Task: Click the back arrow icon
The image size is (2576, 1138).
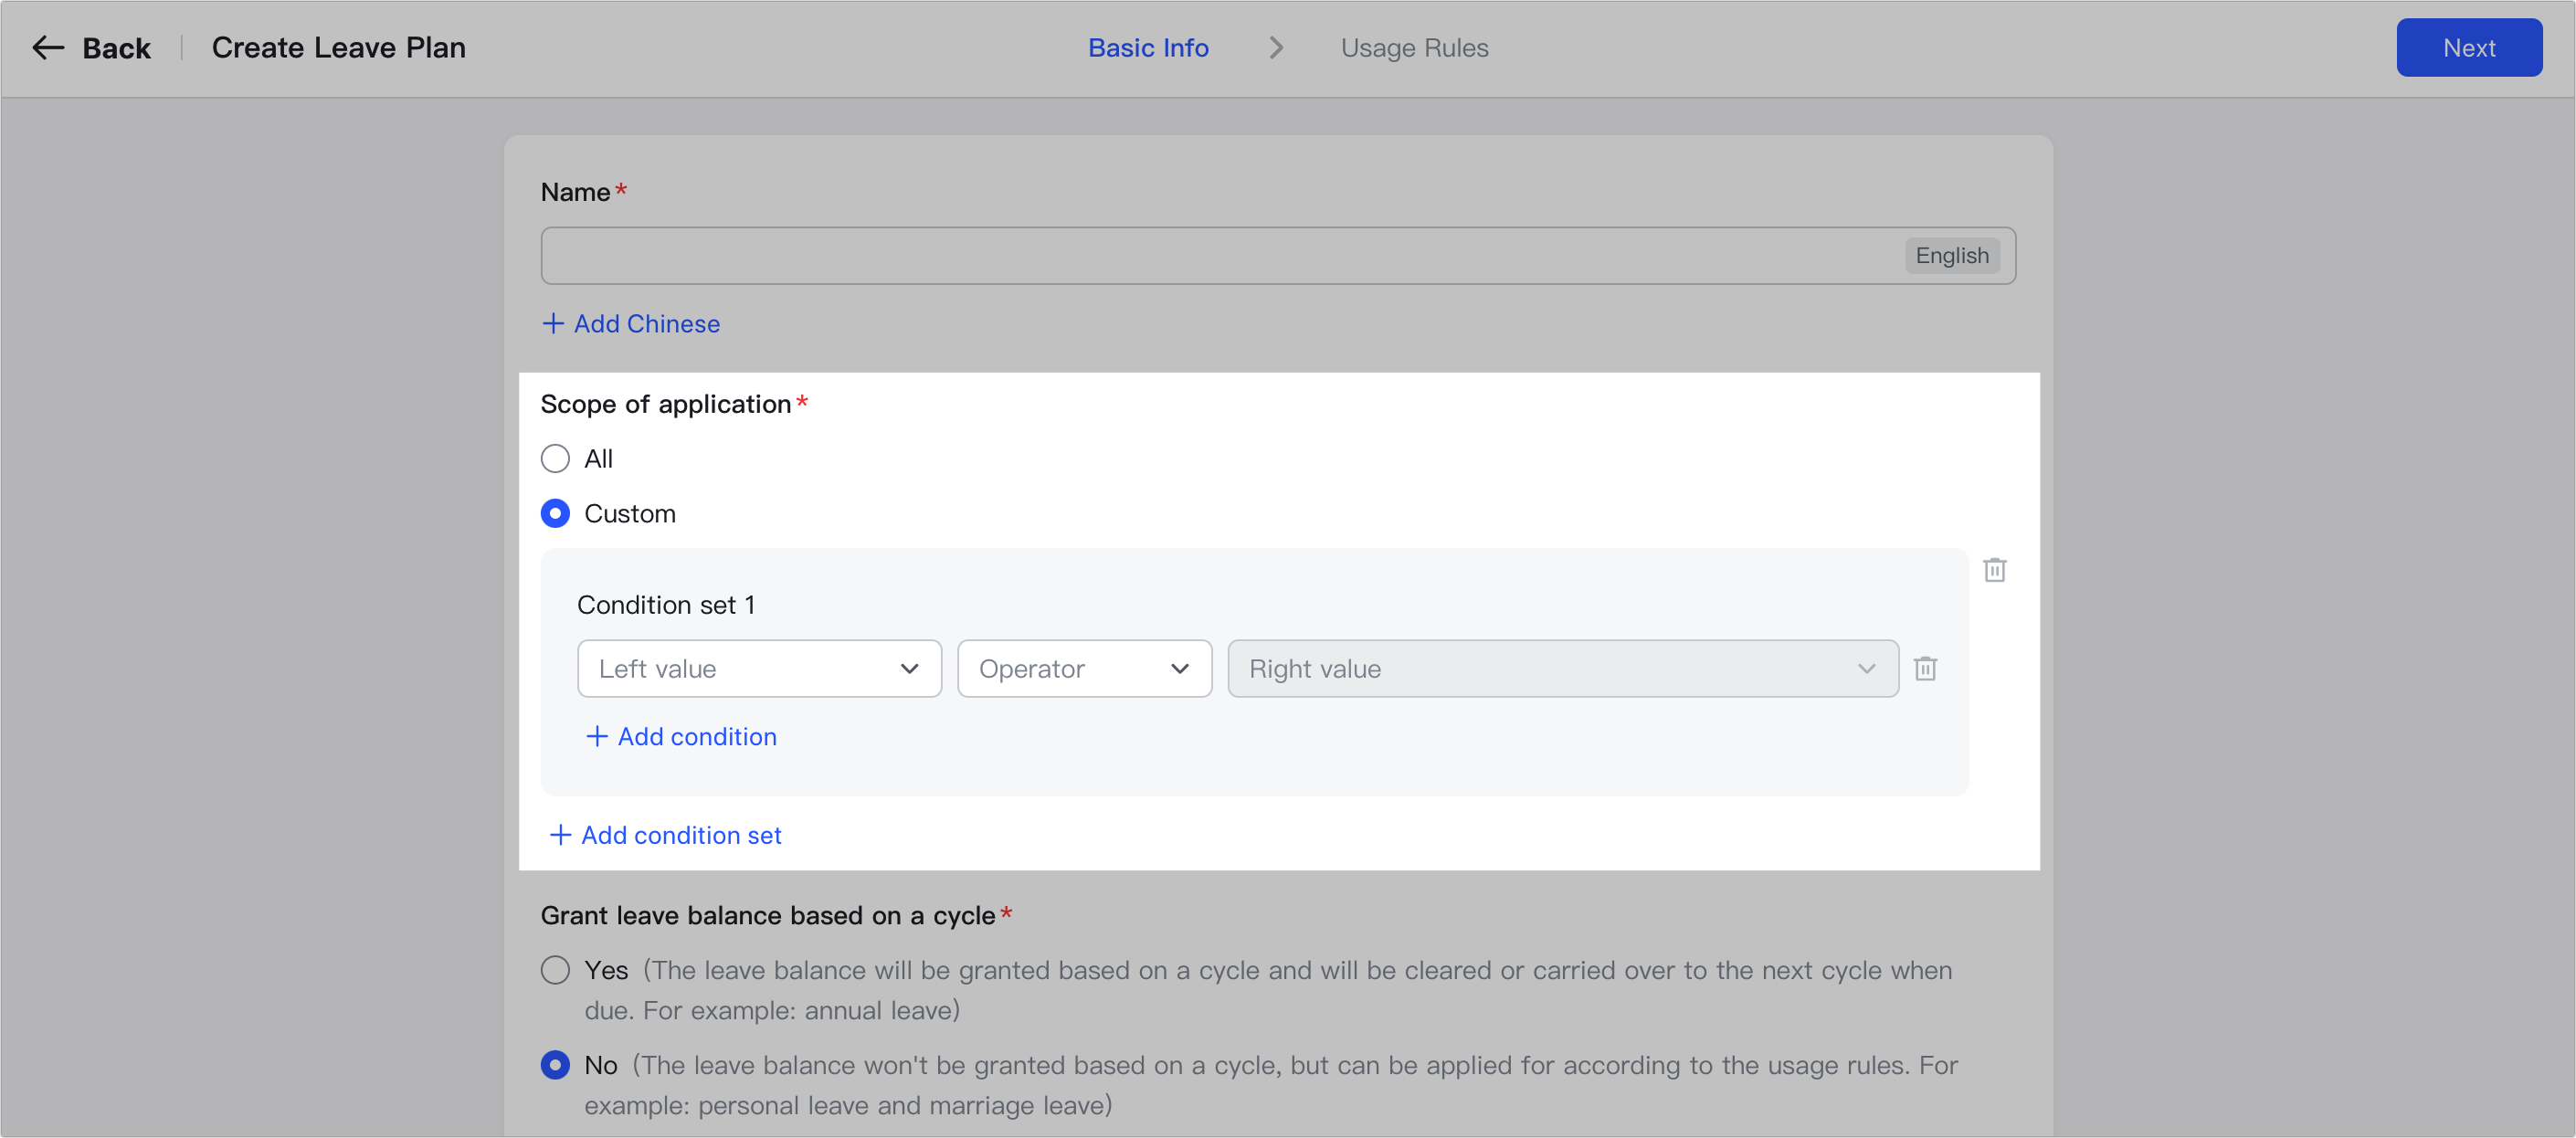Action: 47,47
